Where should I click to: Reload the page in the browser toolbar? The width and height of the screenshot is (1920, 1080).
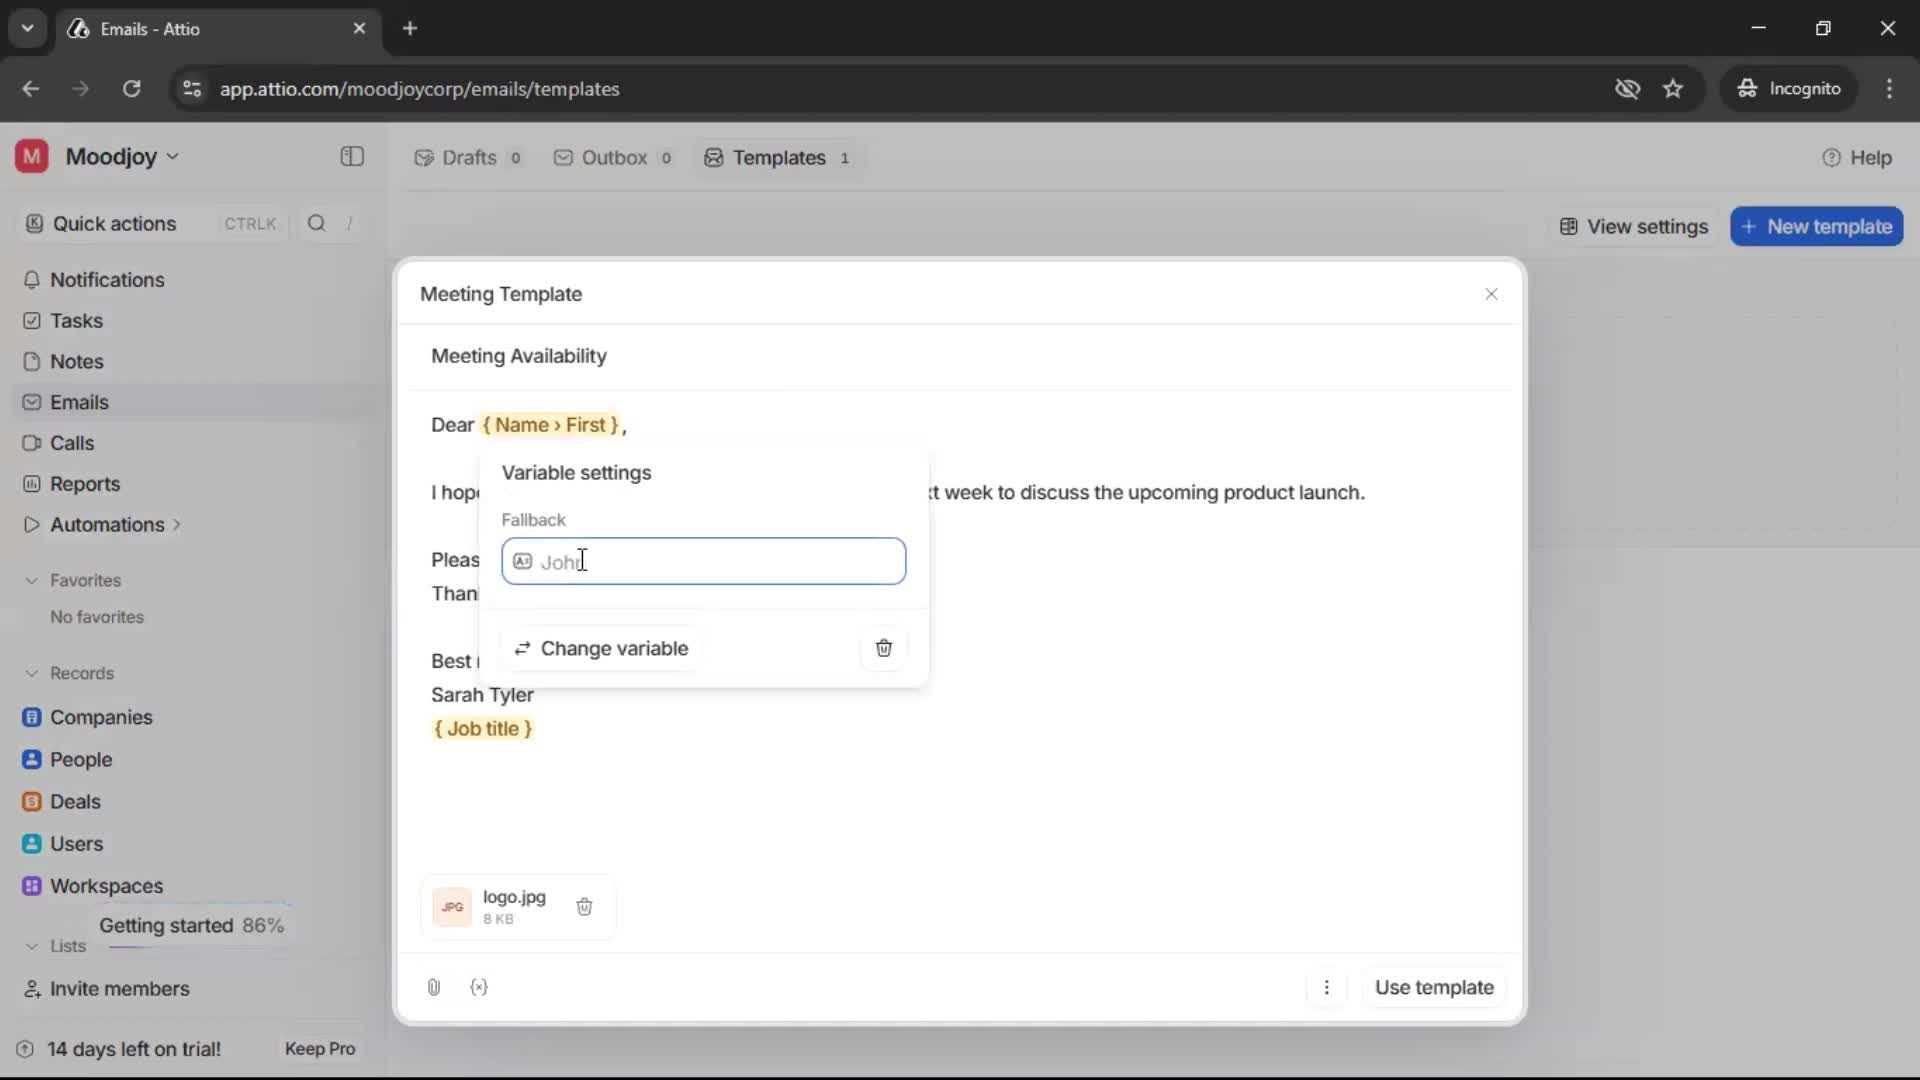point(131,89)
